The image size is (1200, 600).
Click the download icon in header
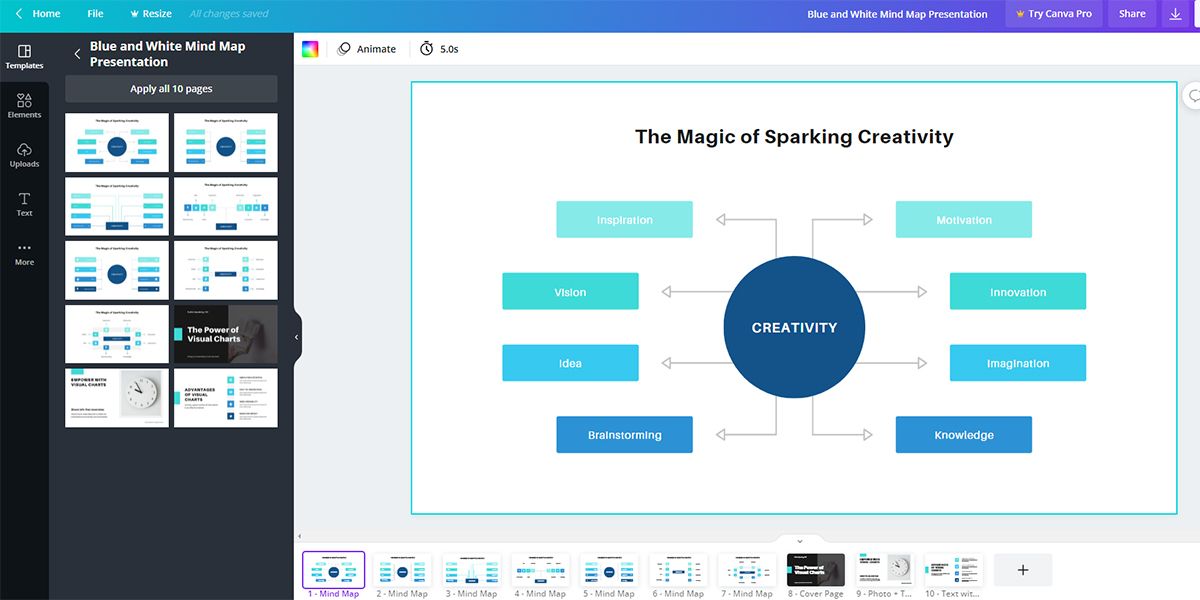tap(1176, 14)
